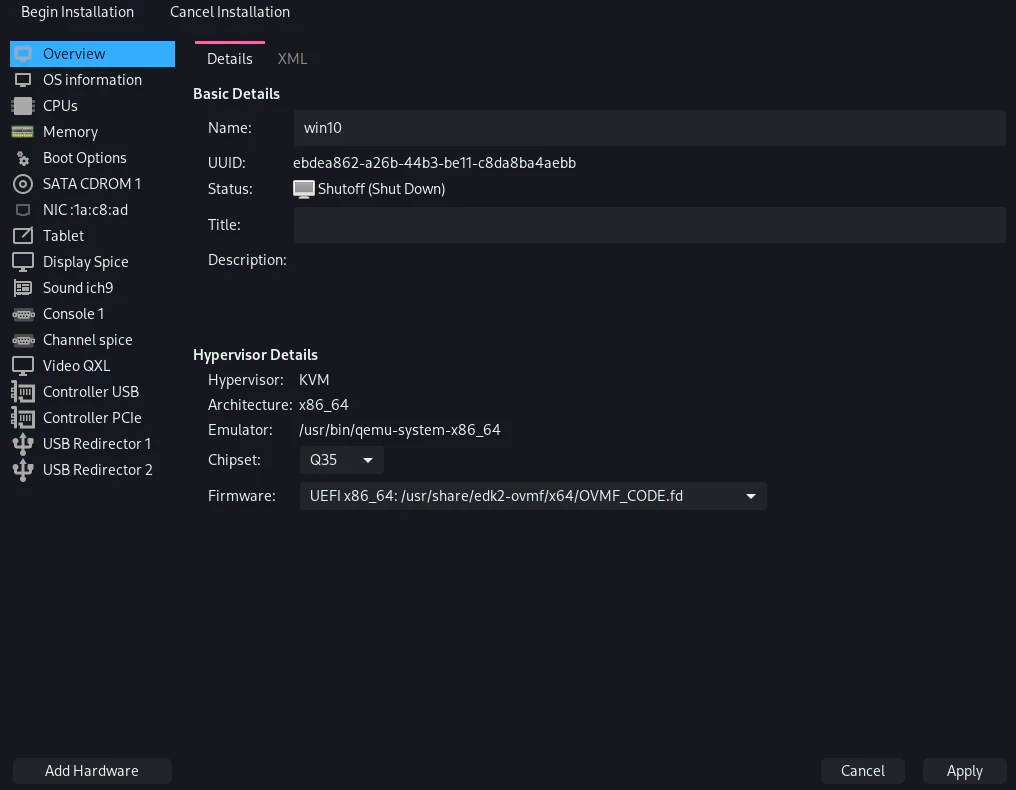Open the Firmware UEFI dropdown
Viewport: 1016px width, 790px height.
532,496
